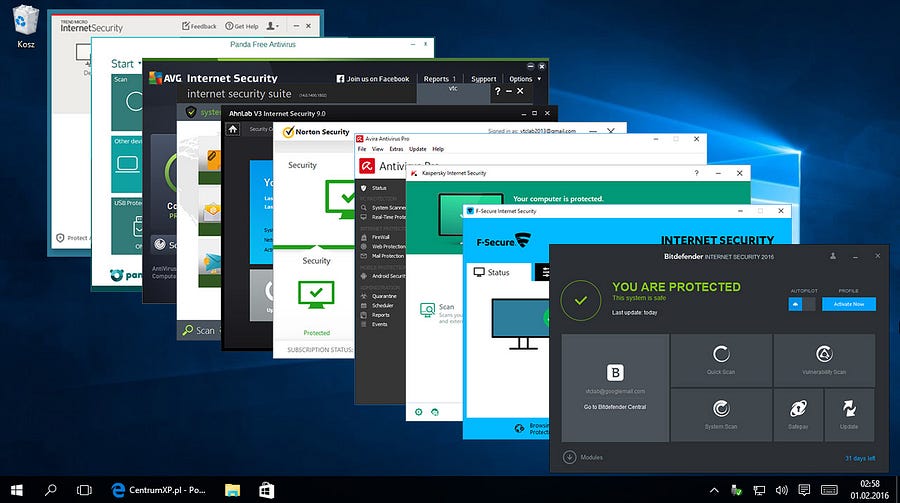Click the Scan tile in Panda

(127, 103)
